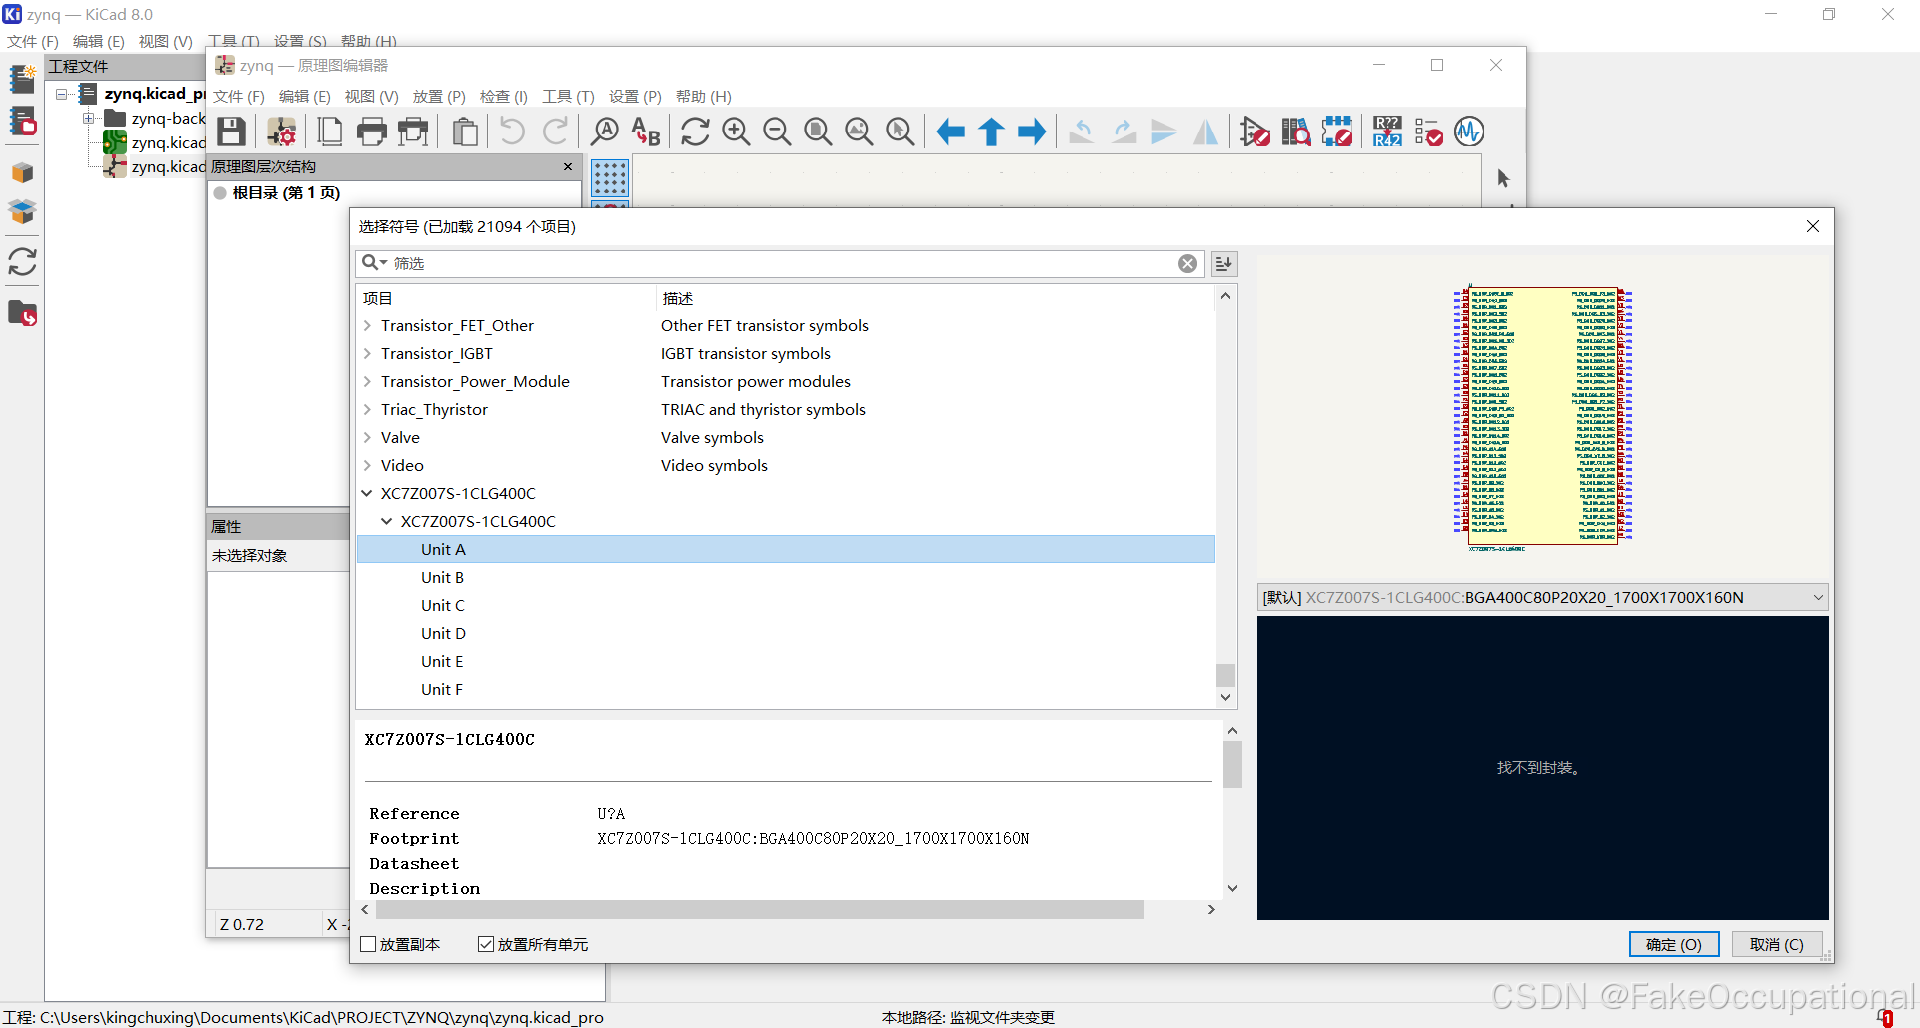The image size is (1920, 1028).
Task: Collapse the zynq.kicad_pro project node
Action: coord(61,94)
